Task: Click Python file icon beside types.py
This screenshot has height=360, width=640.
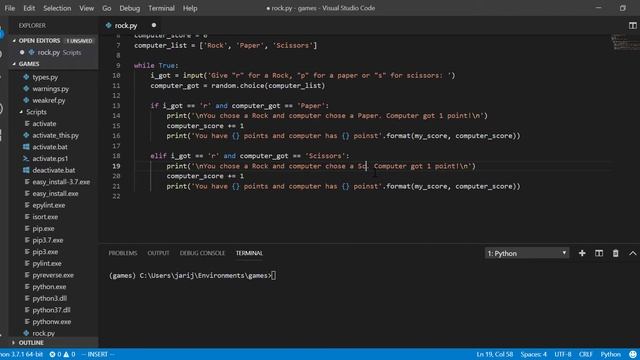Action: point(26,77)
